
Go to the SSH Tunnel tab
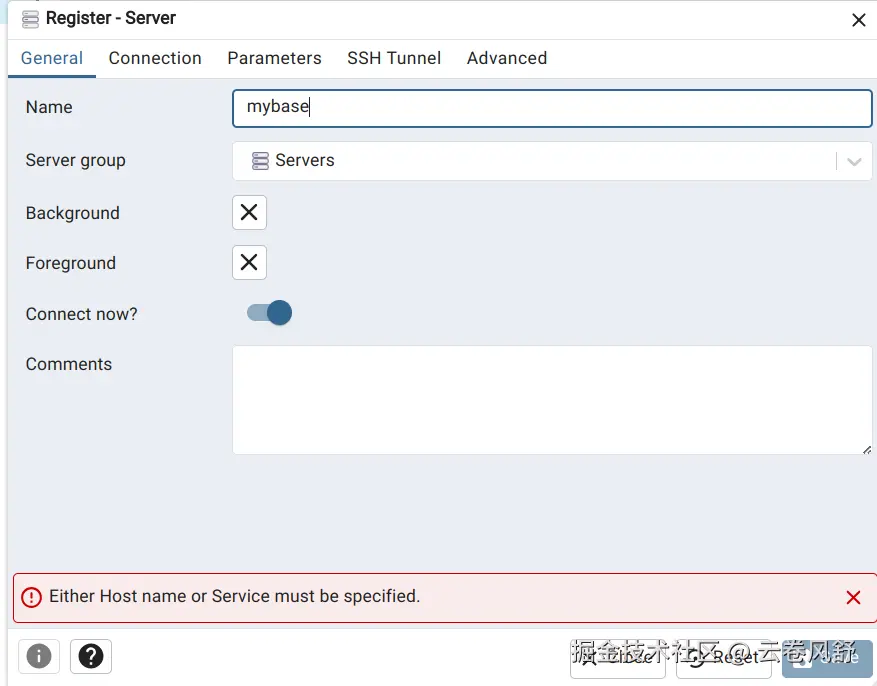coord(394,58)
